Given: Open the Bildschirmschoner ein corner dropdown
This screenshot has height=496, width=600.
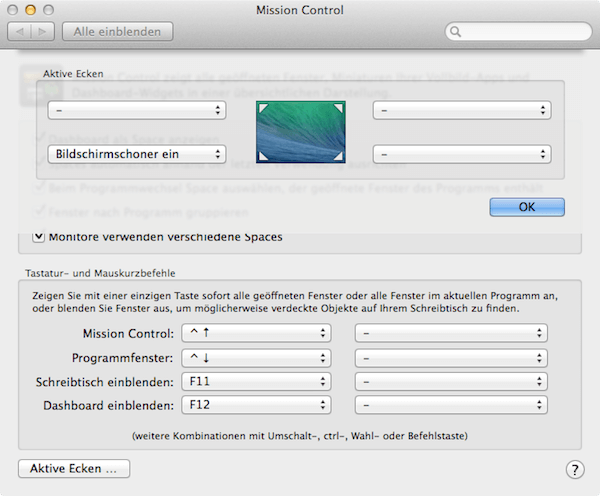Looking at the screenshot, I should (137, 154).
